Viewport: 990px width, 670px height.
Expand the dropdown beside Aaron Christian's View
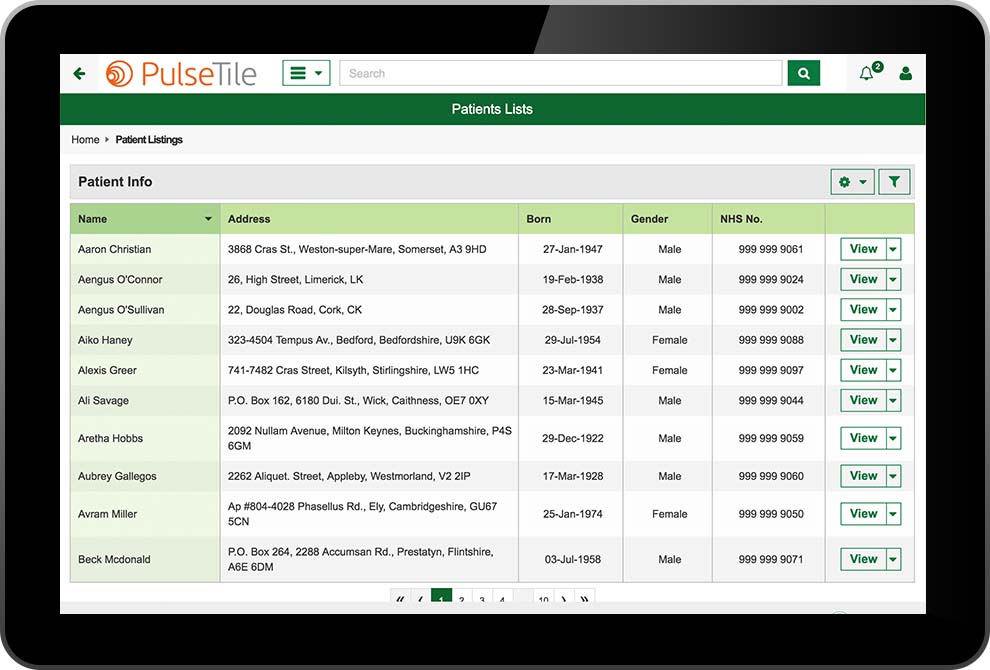[893, 250]
